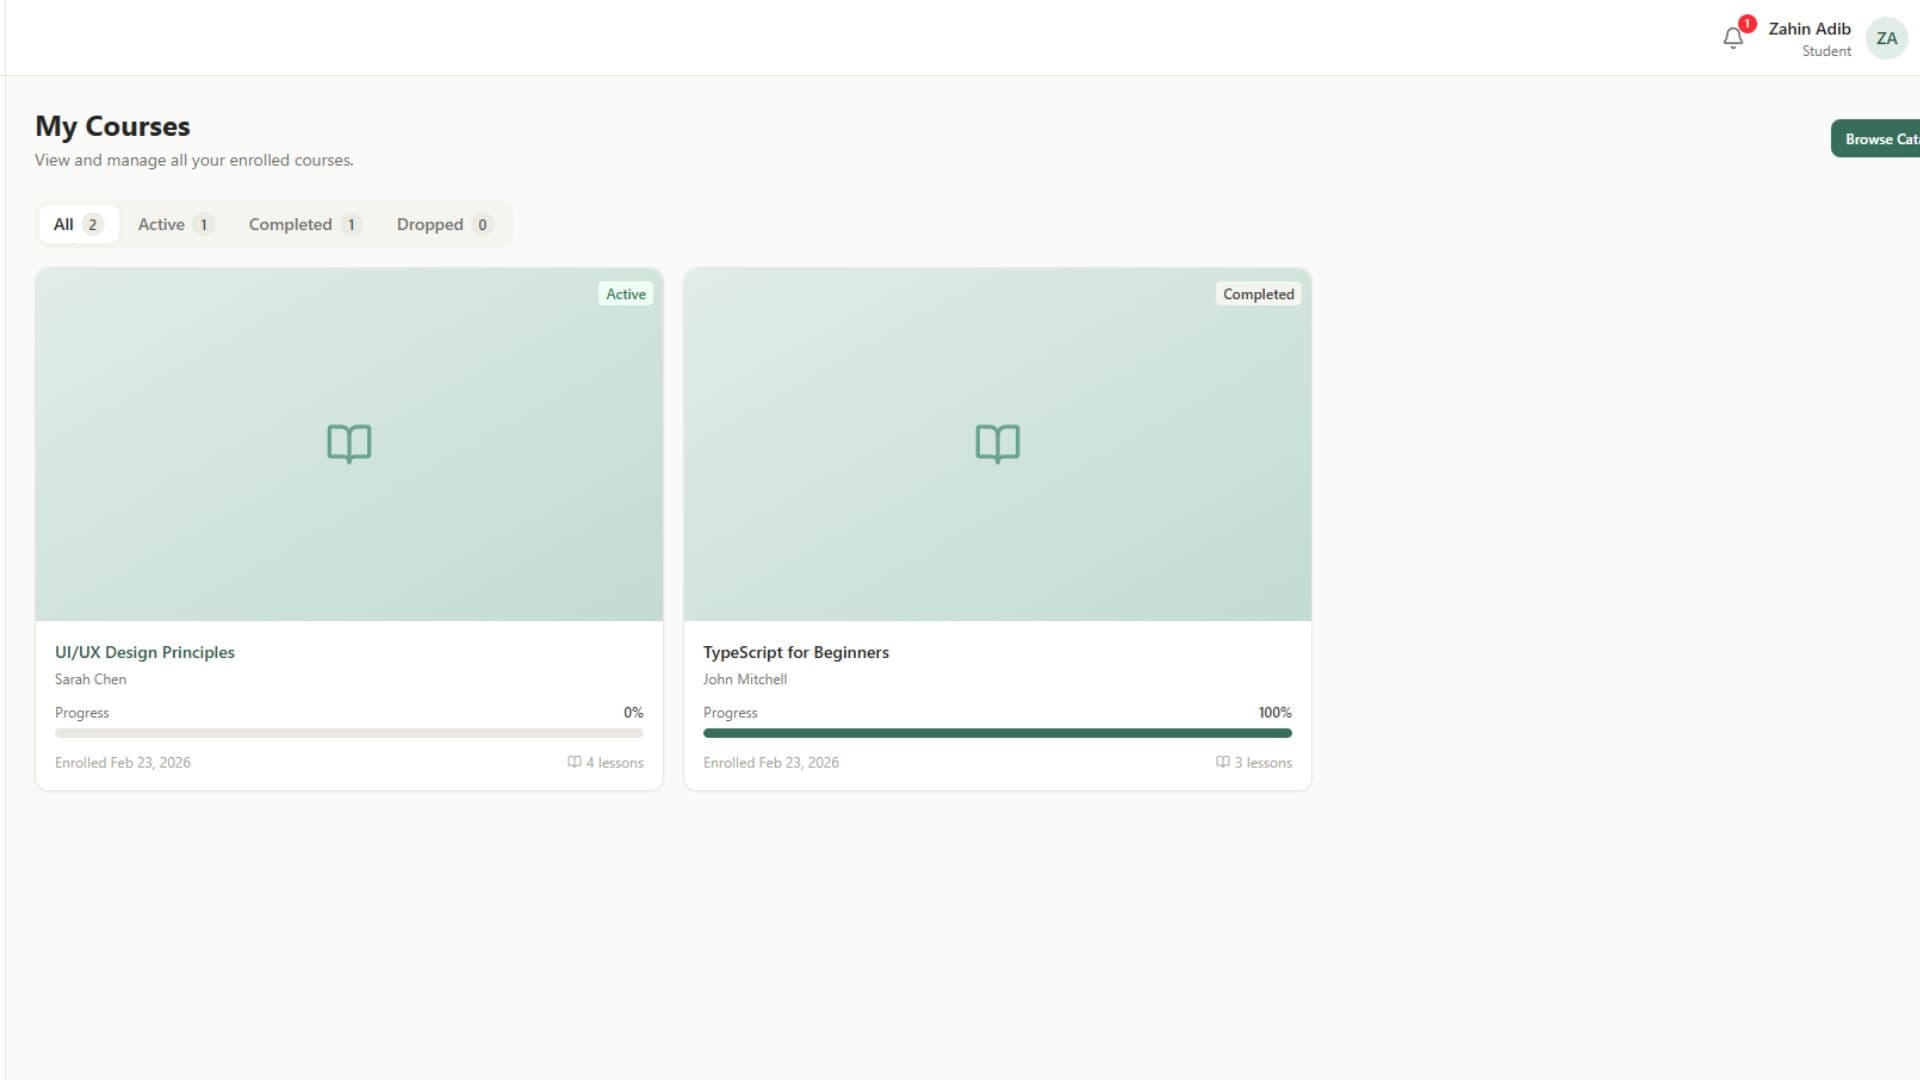This screenshot has height=1080, width=1920.
Task: Click Enrolled date on TypeScript card
Action: click(x=771, y=762)
